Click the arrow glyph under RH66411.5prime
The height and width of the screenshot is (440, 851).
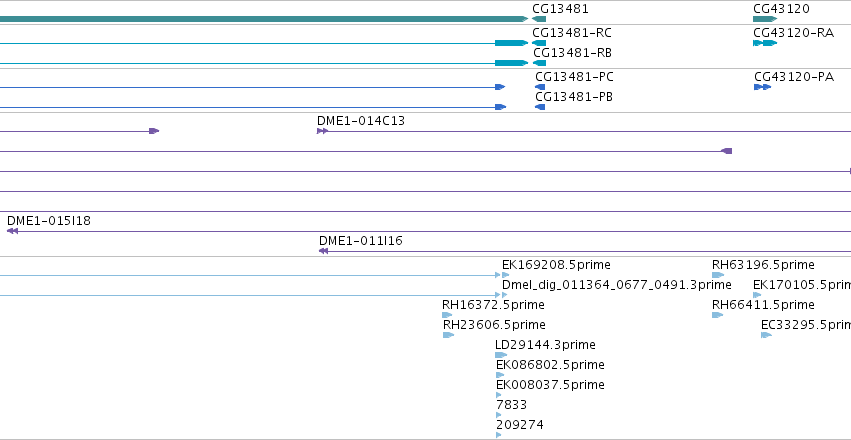click(717, 315)
